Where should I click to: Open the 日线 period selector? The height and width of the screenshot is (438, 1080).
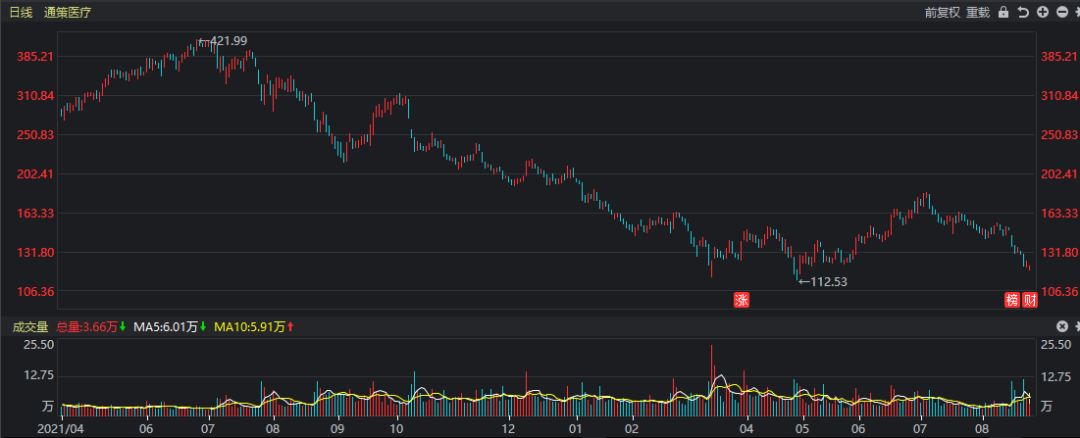21,12
